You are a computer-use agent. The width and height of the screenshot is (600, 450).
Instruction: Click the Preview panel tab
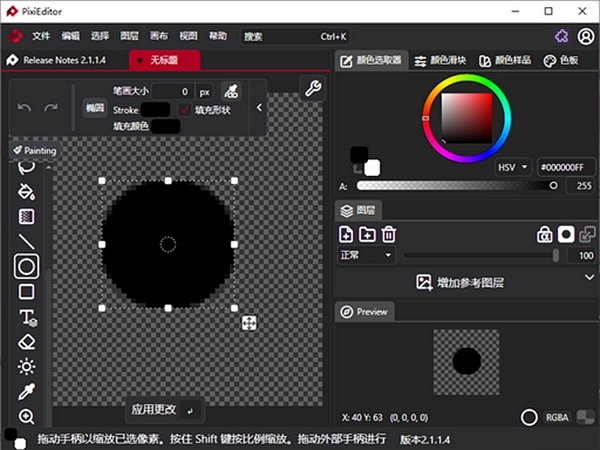pos(365,312)
